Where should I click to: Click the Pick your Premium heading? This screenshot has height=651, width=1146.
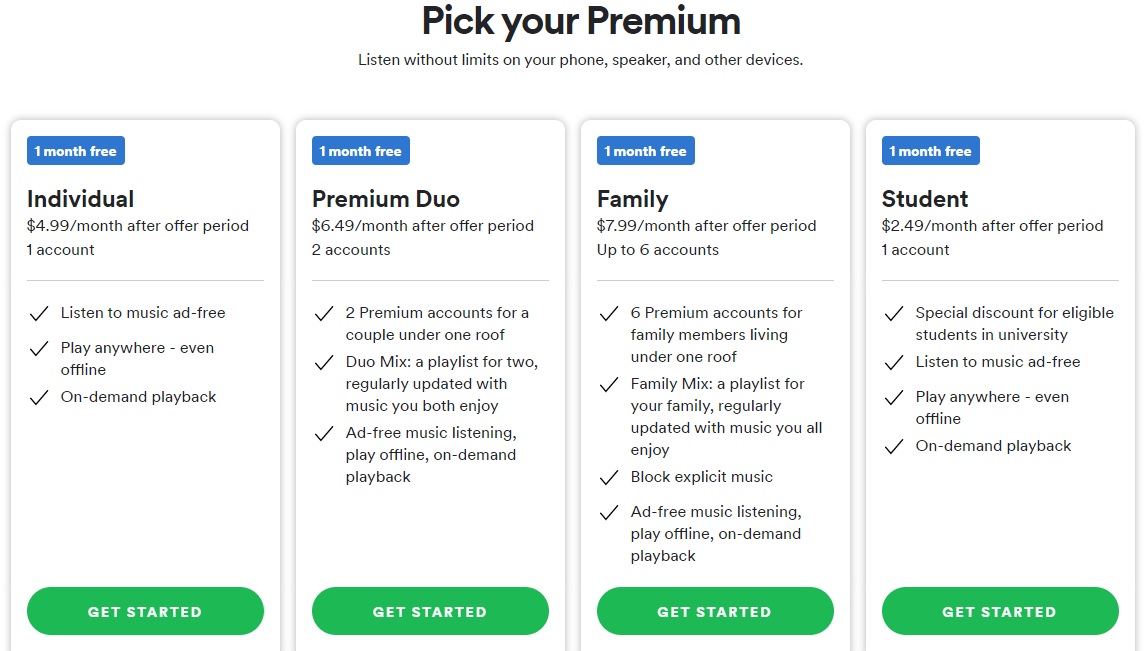coord(581,20)
